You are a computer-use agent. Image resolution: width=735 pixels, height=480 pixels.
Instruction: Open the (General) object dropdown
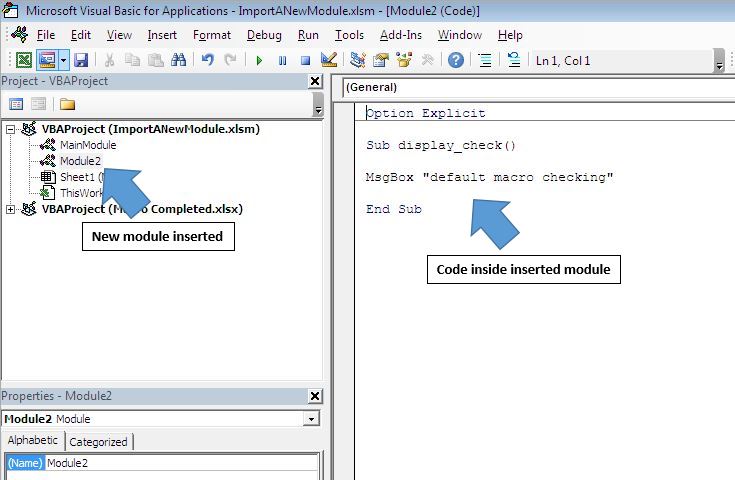pos(539,87)
